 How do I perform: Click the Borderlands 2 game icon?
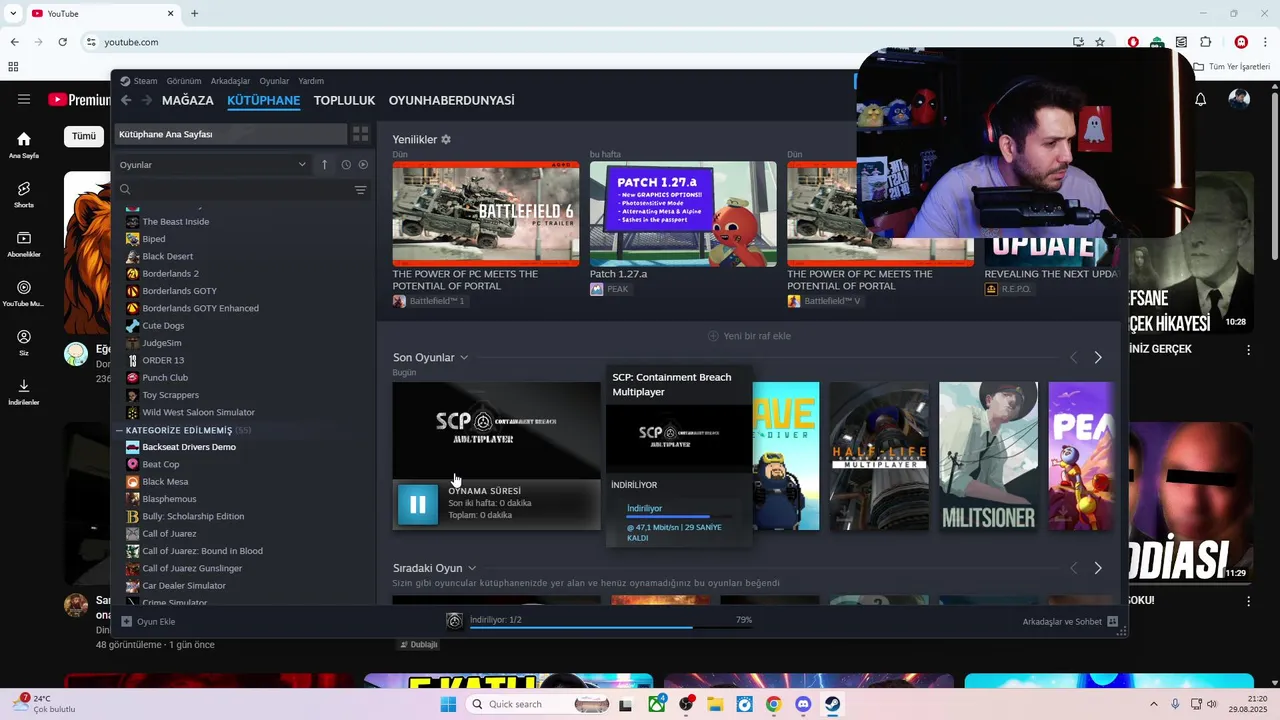pos(133,274)
